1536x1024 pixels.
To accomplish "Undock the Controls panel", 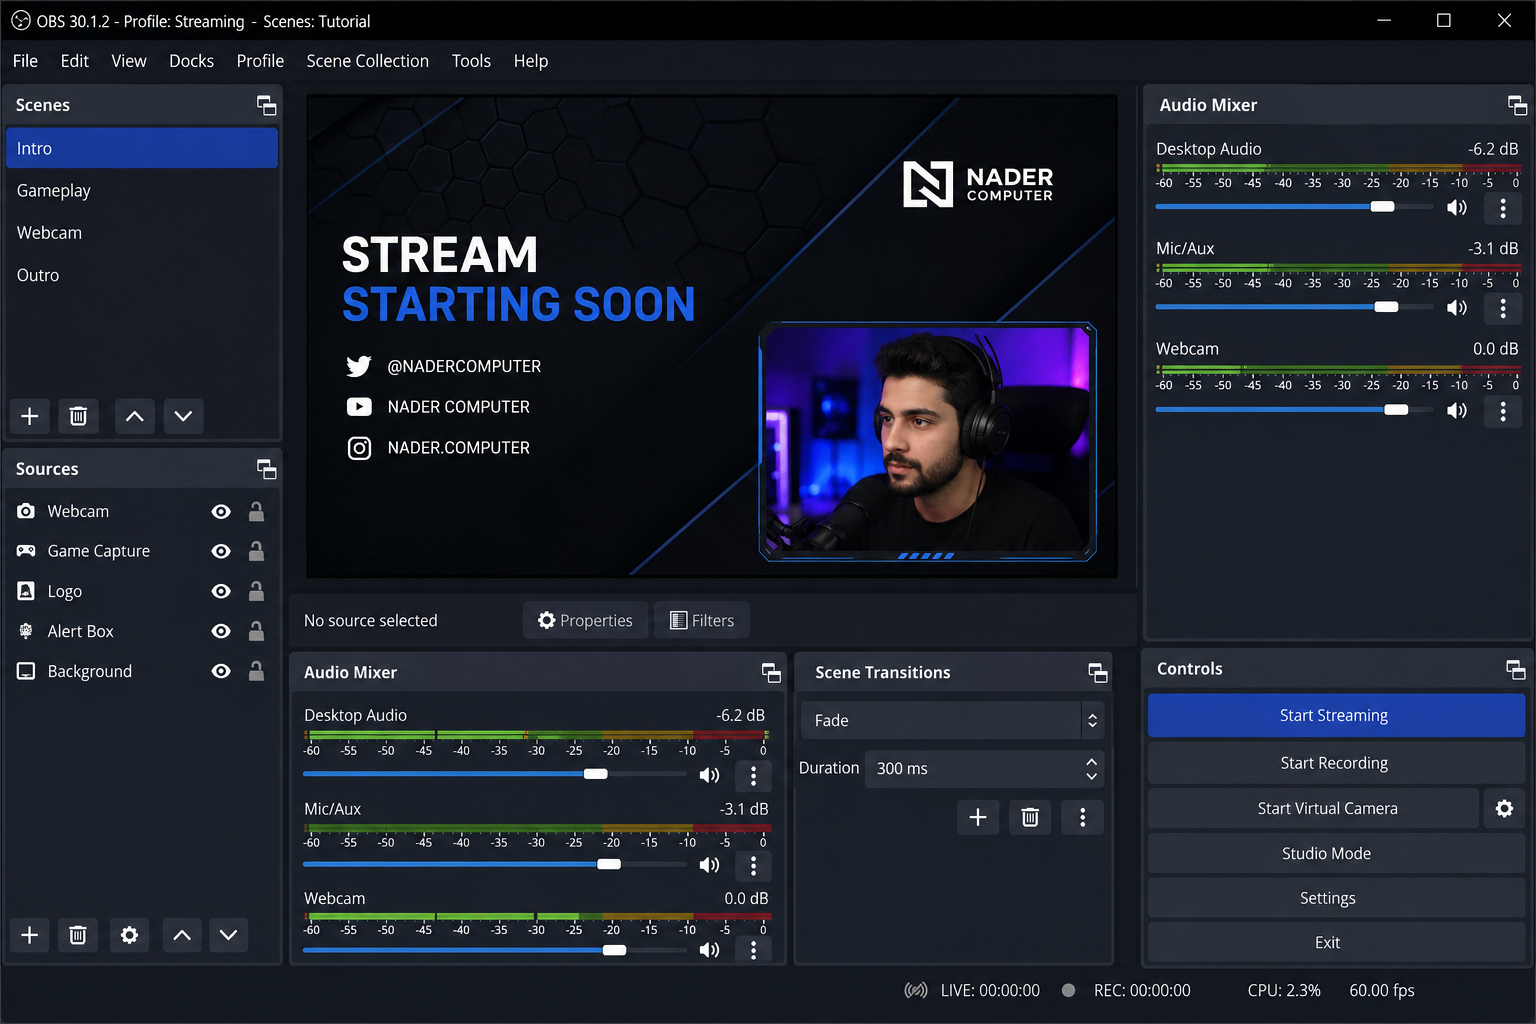I will click(x=1516, y=669).
